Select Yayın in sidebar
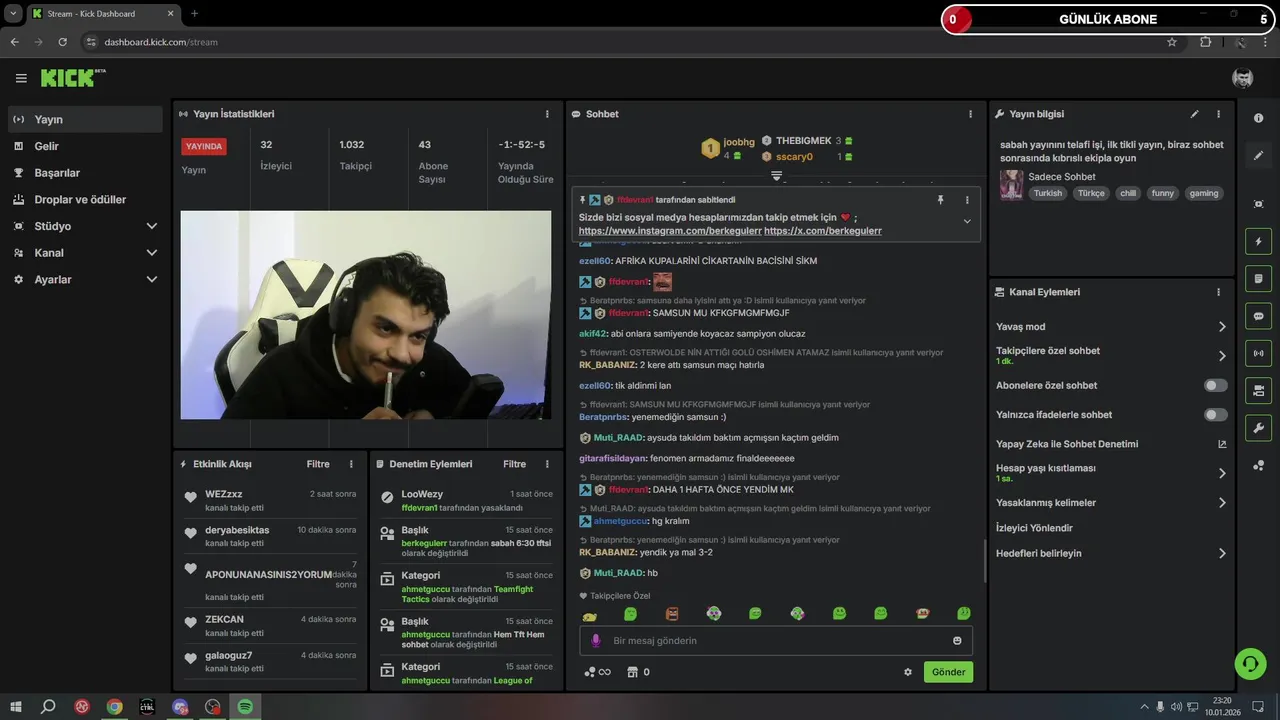The height and width of the screenshot is (720, 1280). click(x=85, y=119)
